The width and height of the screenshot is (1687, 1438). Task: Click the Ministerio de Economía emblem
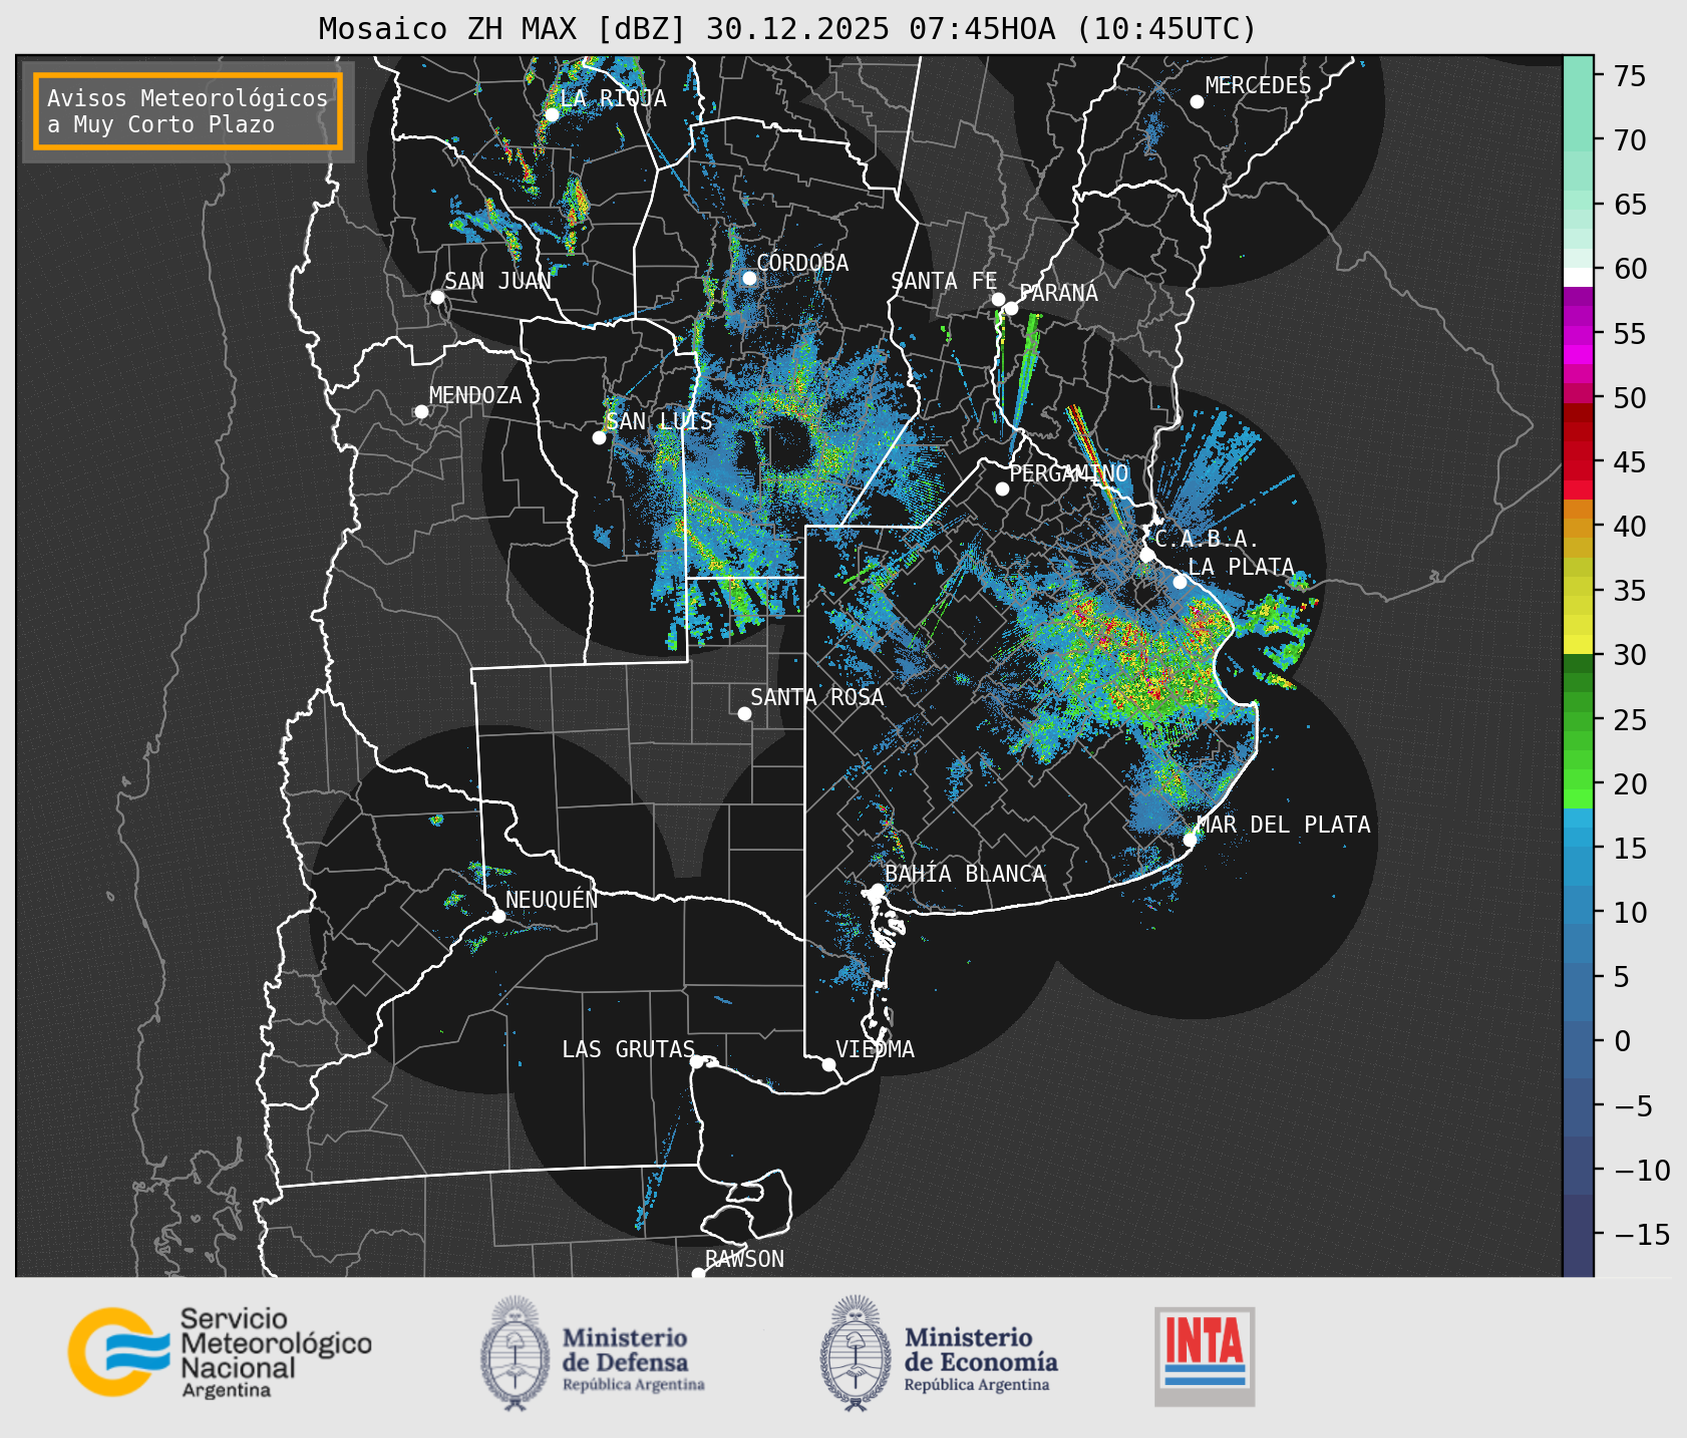pyautogui.click(x=855, y=1353)
